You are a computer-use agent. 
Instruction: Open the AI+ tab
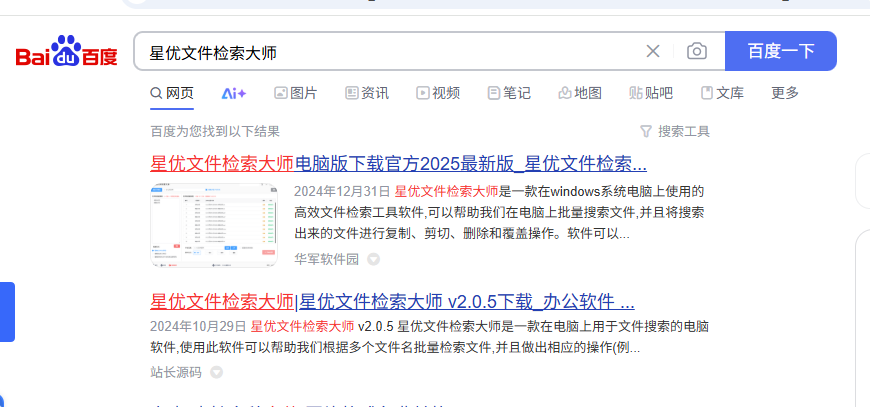tap(234, 93)
